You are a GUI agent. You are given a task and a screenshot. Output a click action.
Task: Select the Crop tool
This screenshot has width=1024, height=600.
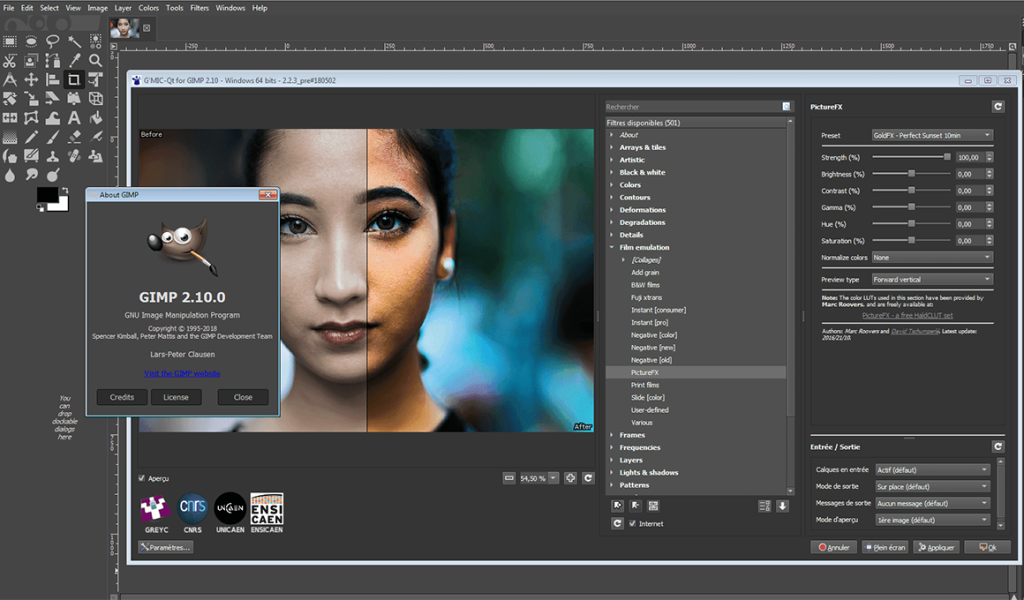tap(74, 80)
